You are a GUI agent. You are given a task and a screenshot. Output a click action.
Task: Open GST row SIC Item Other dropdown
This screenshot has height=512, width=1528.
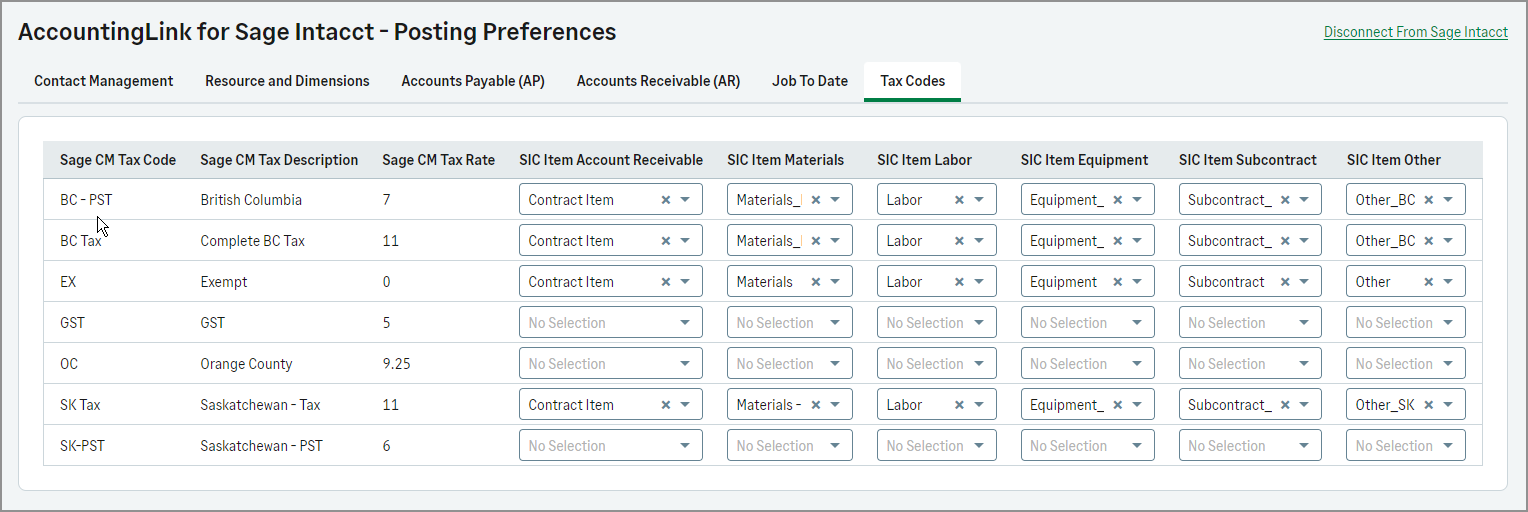(x=1406, y=323)
